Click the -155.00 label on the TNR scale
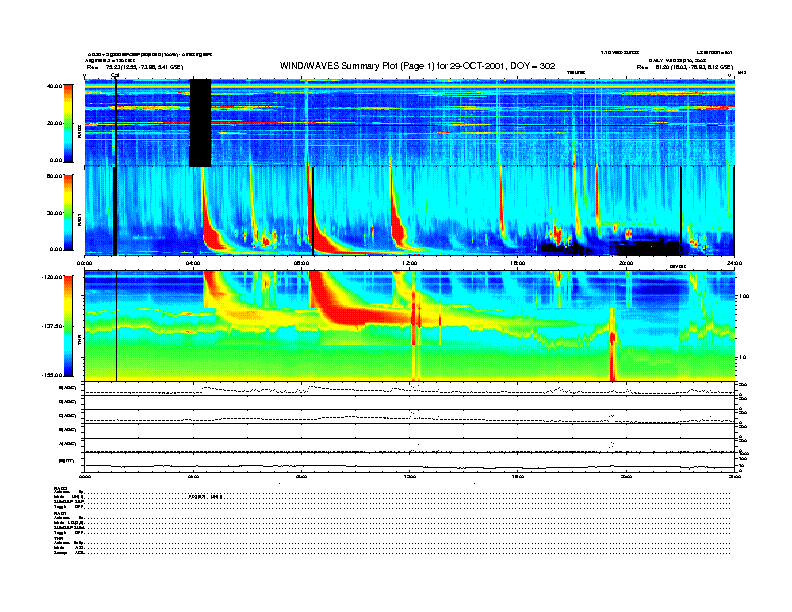 click(52, 375)
